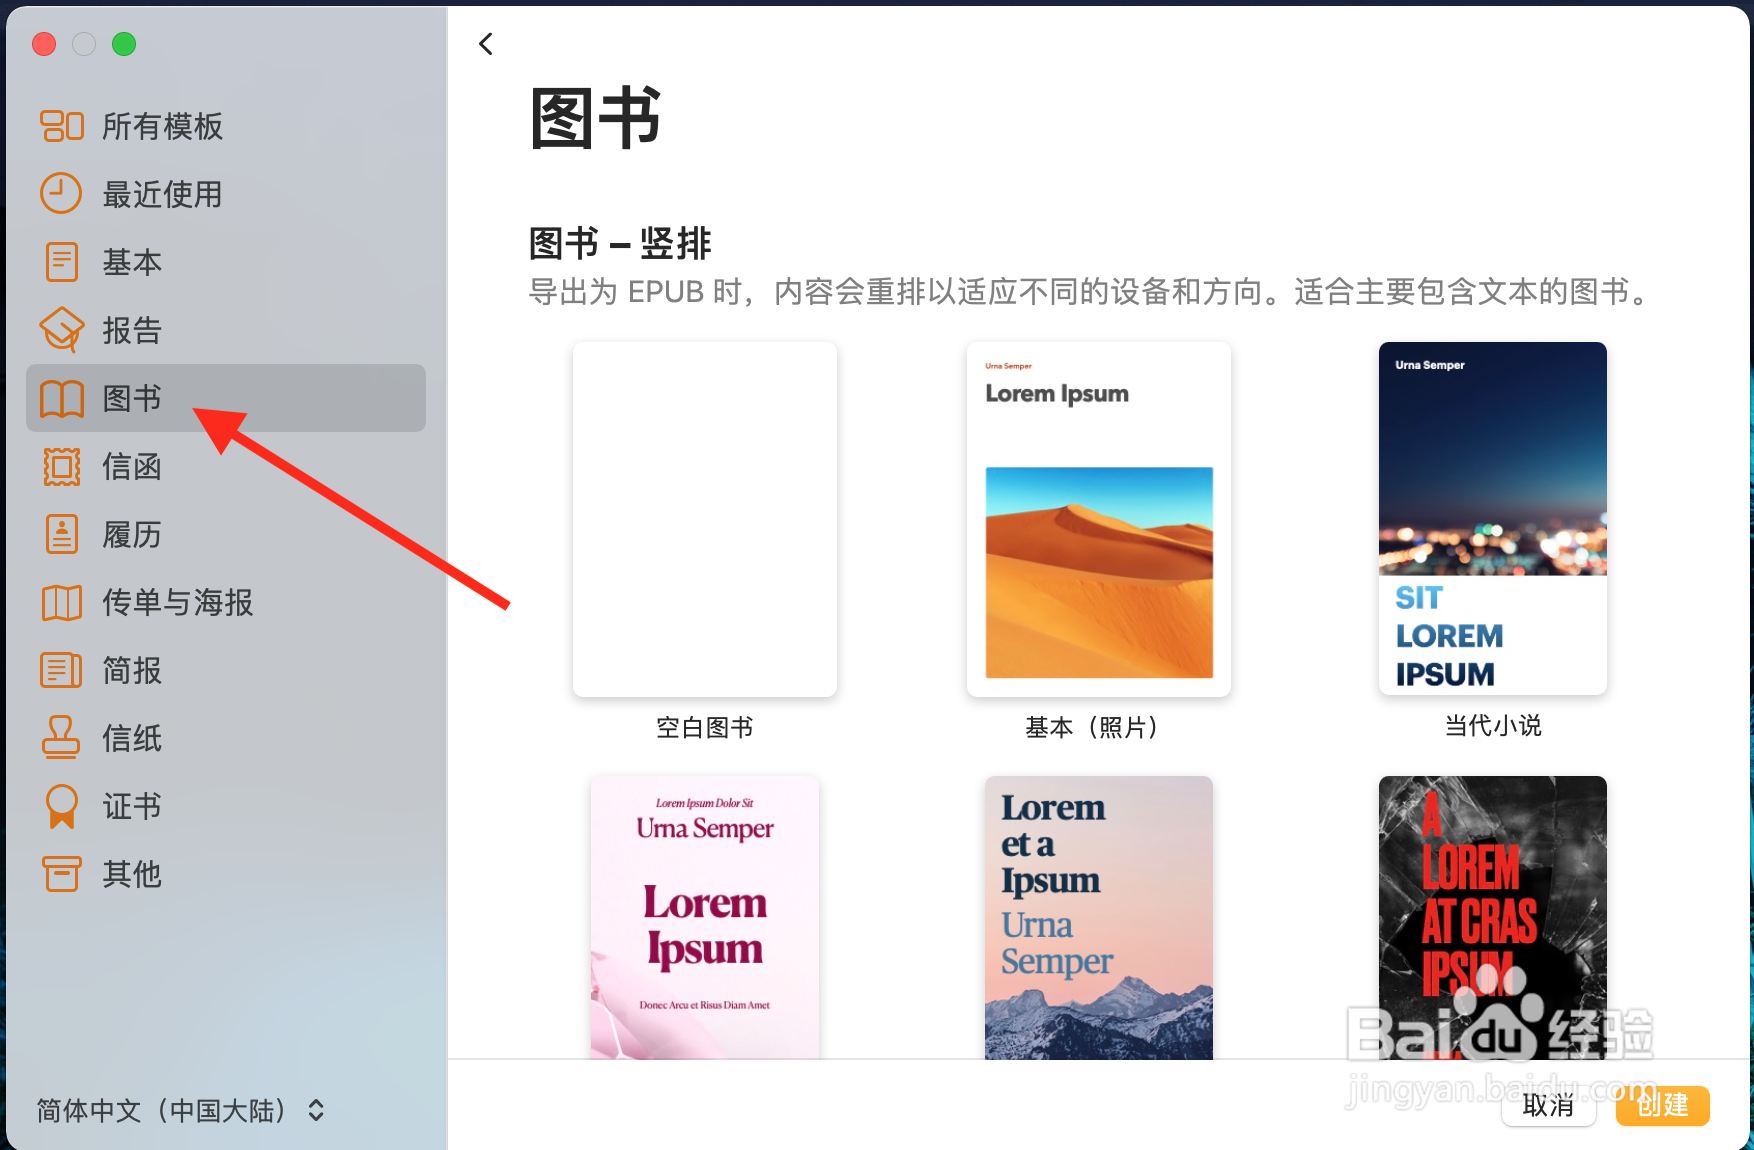This screenshot has height=1150, width=1754.
Task: Select the 所有模板 sidebar icon
Action: 60,126
